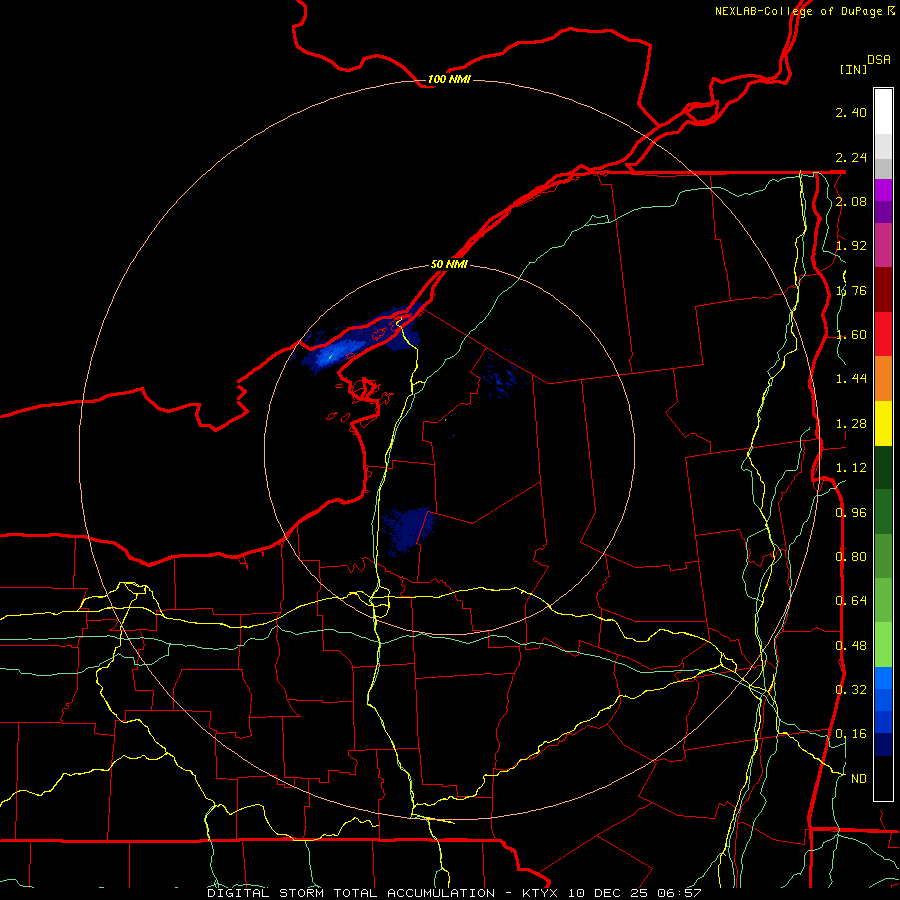The height and width of the screenshot is (900, 900).
Task: Select the 50 NMI range ring label
Action: point(449,264)
